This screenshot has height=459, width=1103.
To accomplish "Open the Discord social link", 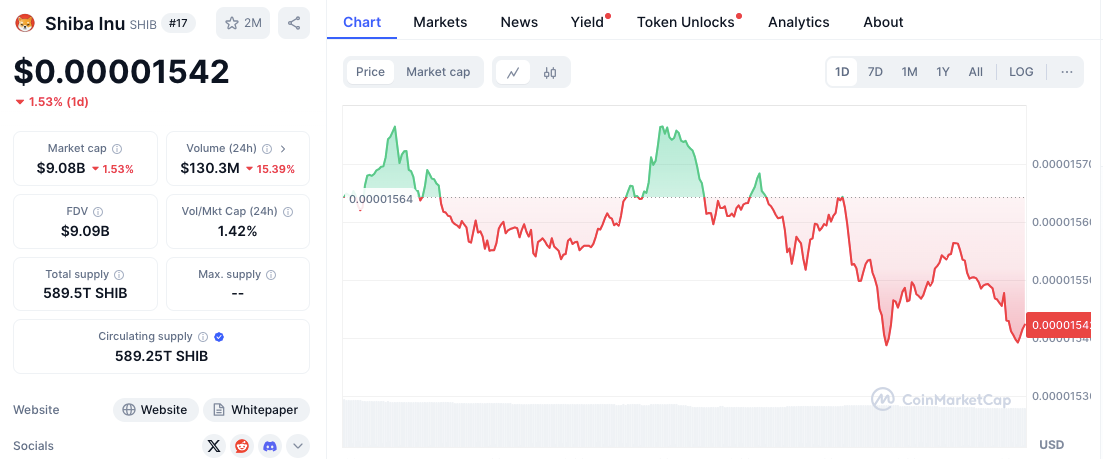I will [x=270, y=446].
